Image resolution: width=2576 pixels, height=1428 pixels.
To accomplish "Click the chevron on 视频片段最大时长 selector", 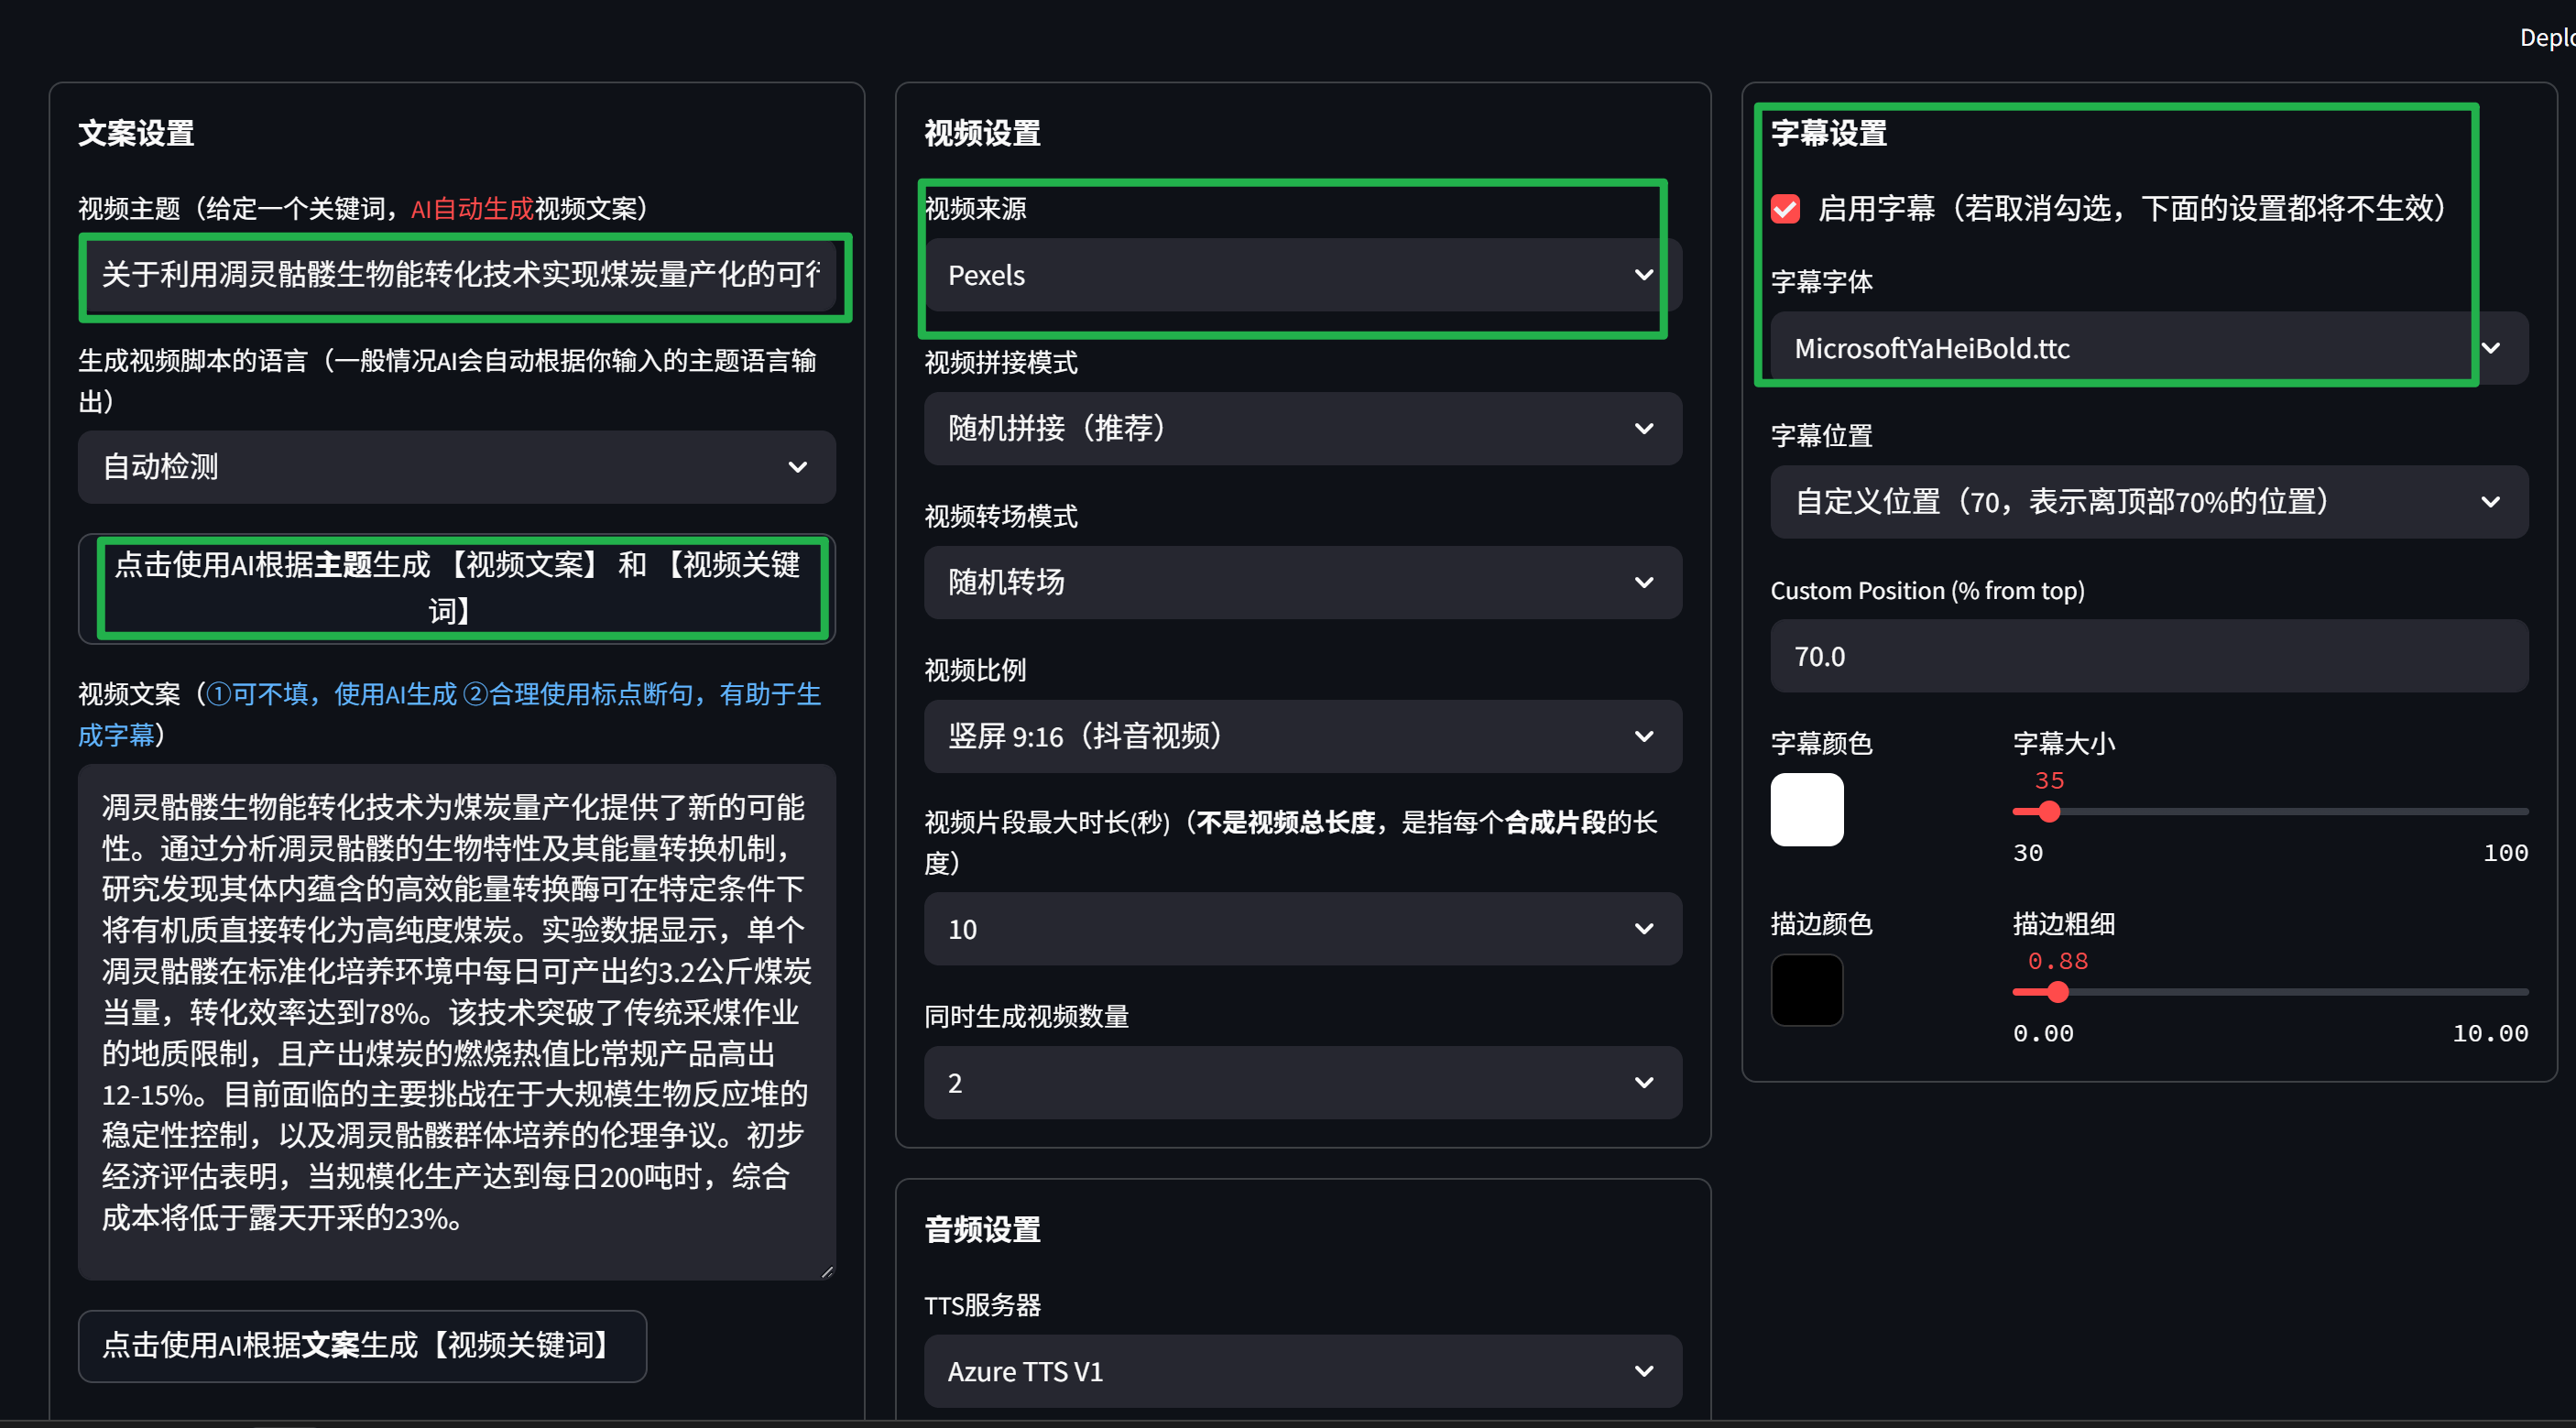I will click(x=1643, y=929).
